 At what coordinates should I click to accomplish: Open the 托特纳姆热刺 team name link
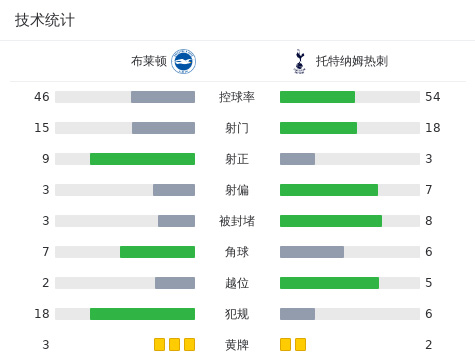(352, 61)
